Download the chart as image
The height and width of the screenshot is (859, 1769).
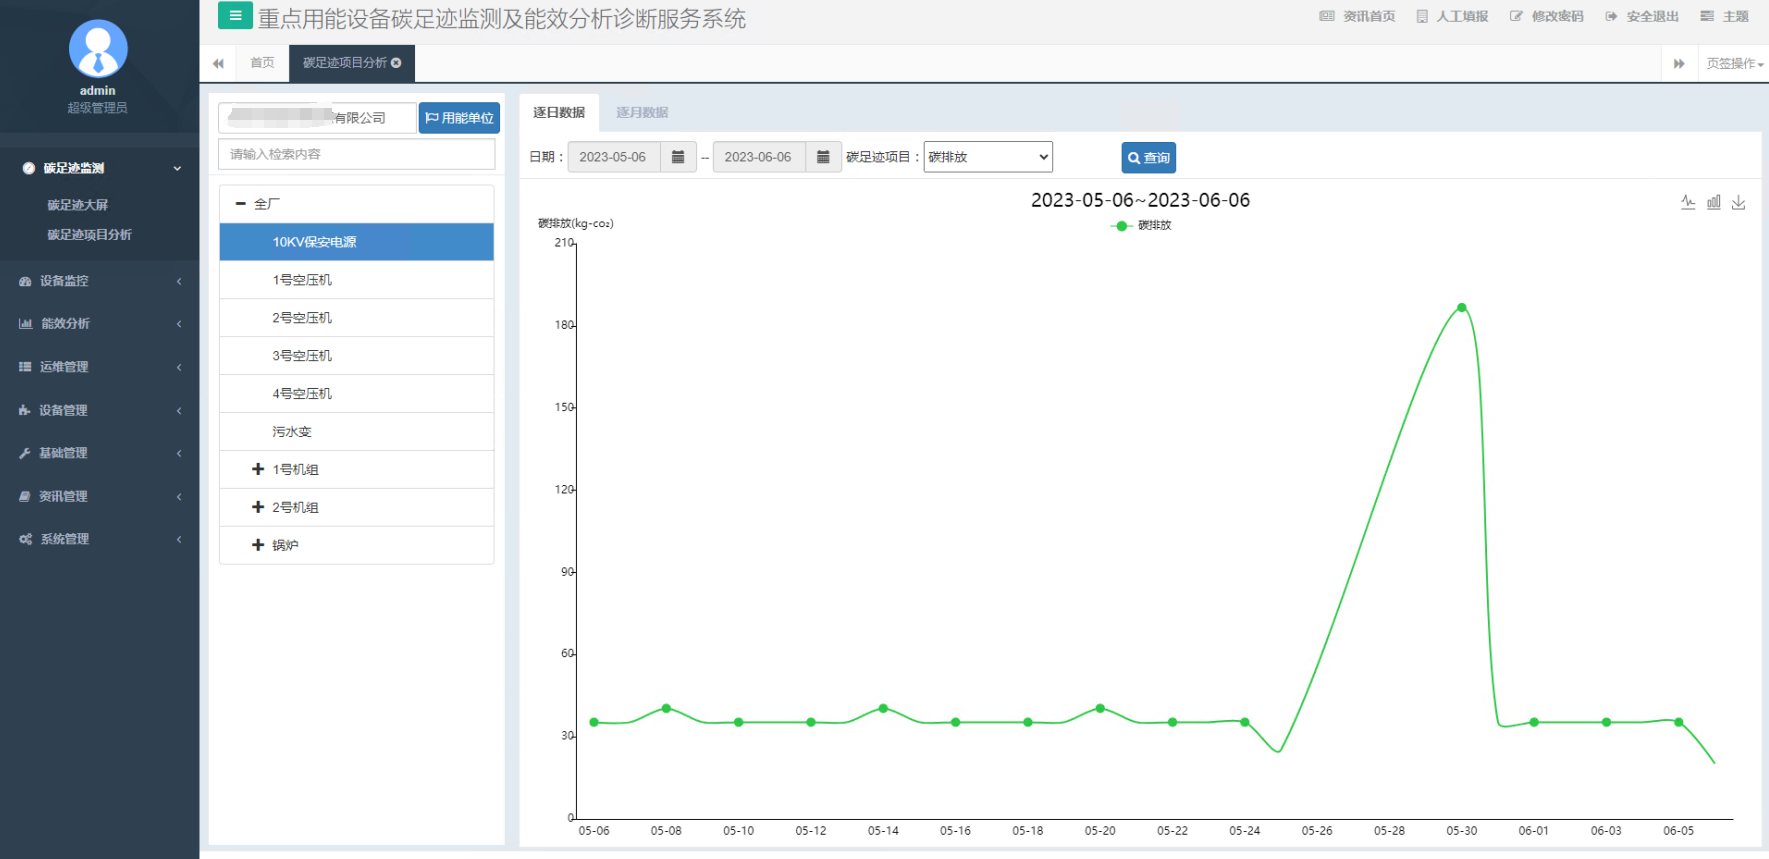[1739, 202]
